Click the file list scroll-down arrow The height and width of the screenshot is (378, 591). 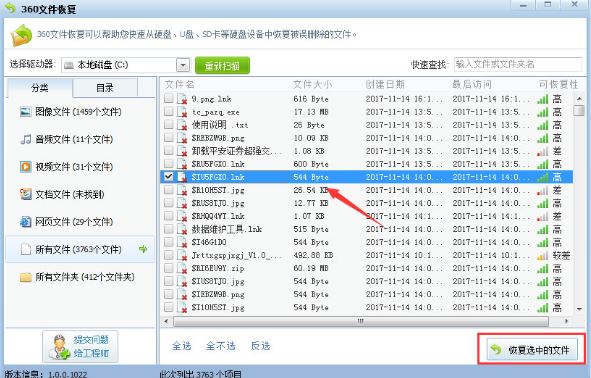click(x=579, y=309)
